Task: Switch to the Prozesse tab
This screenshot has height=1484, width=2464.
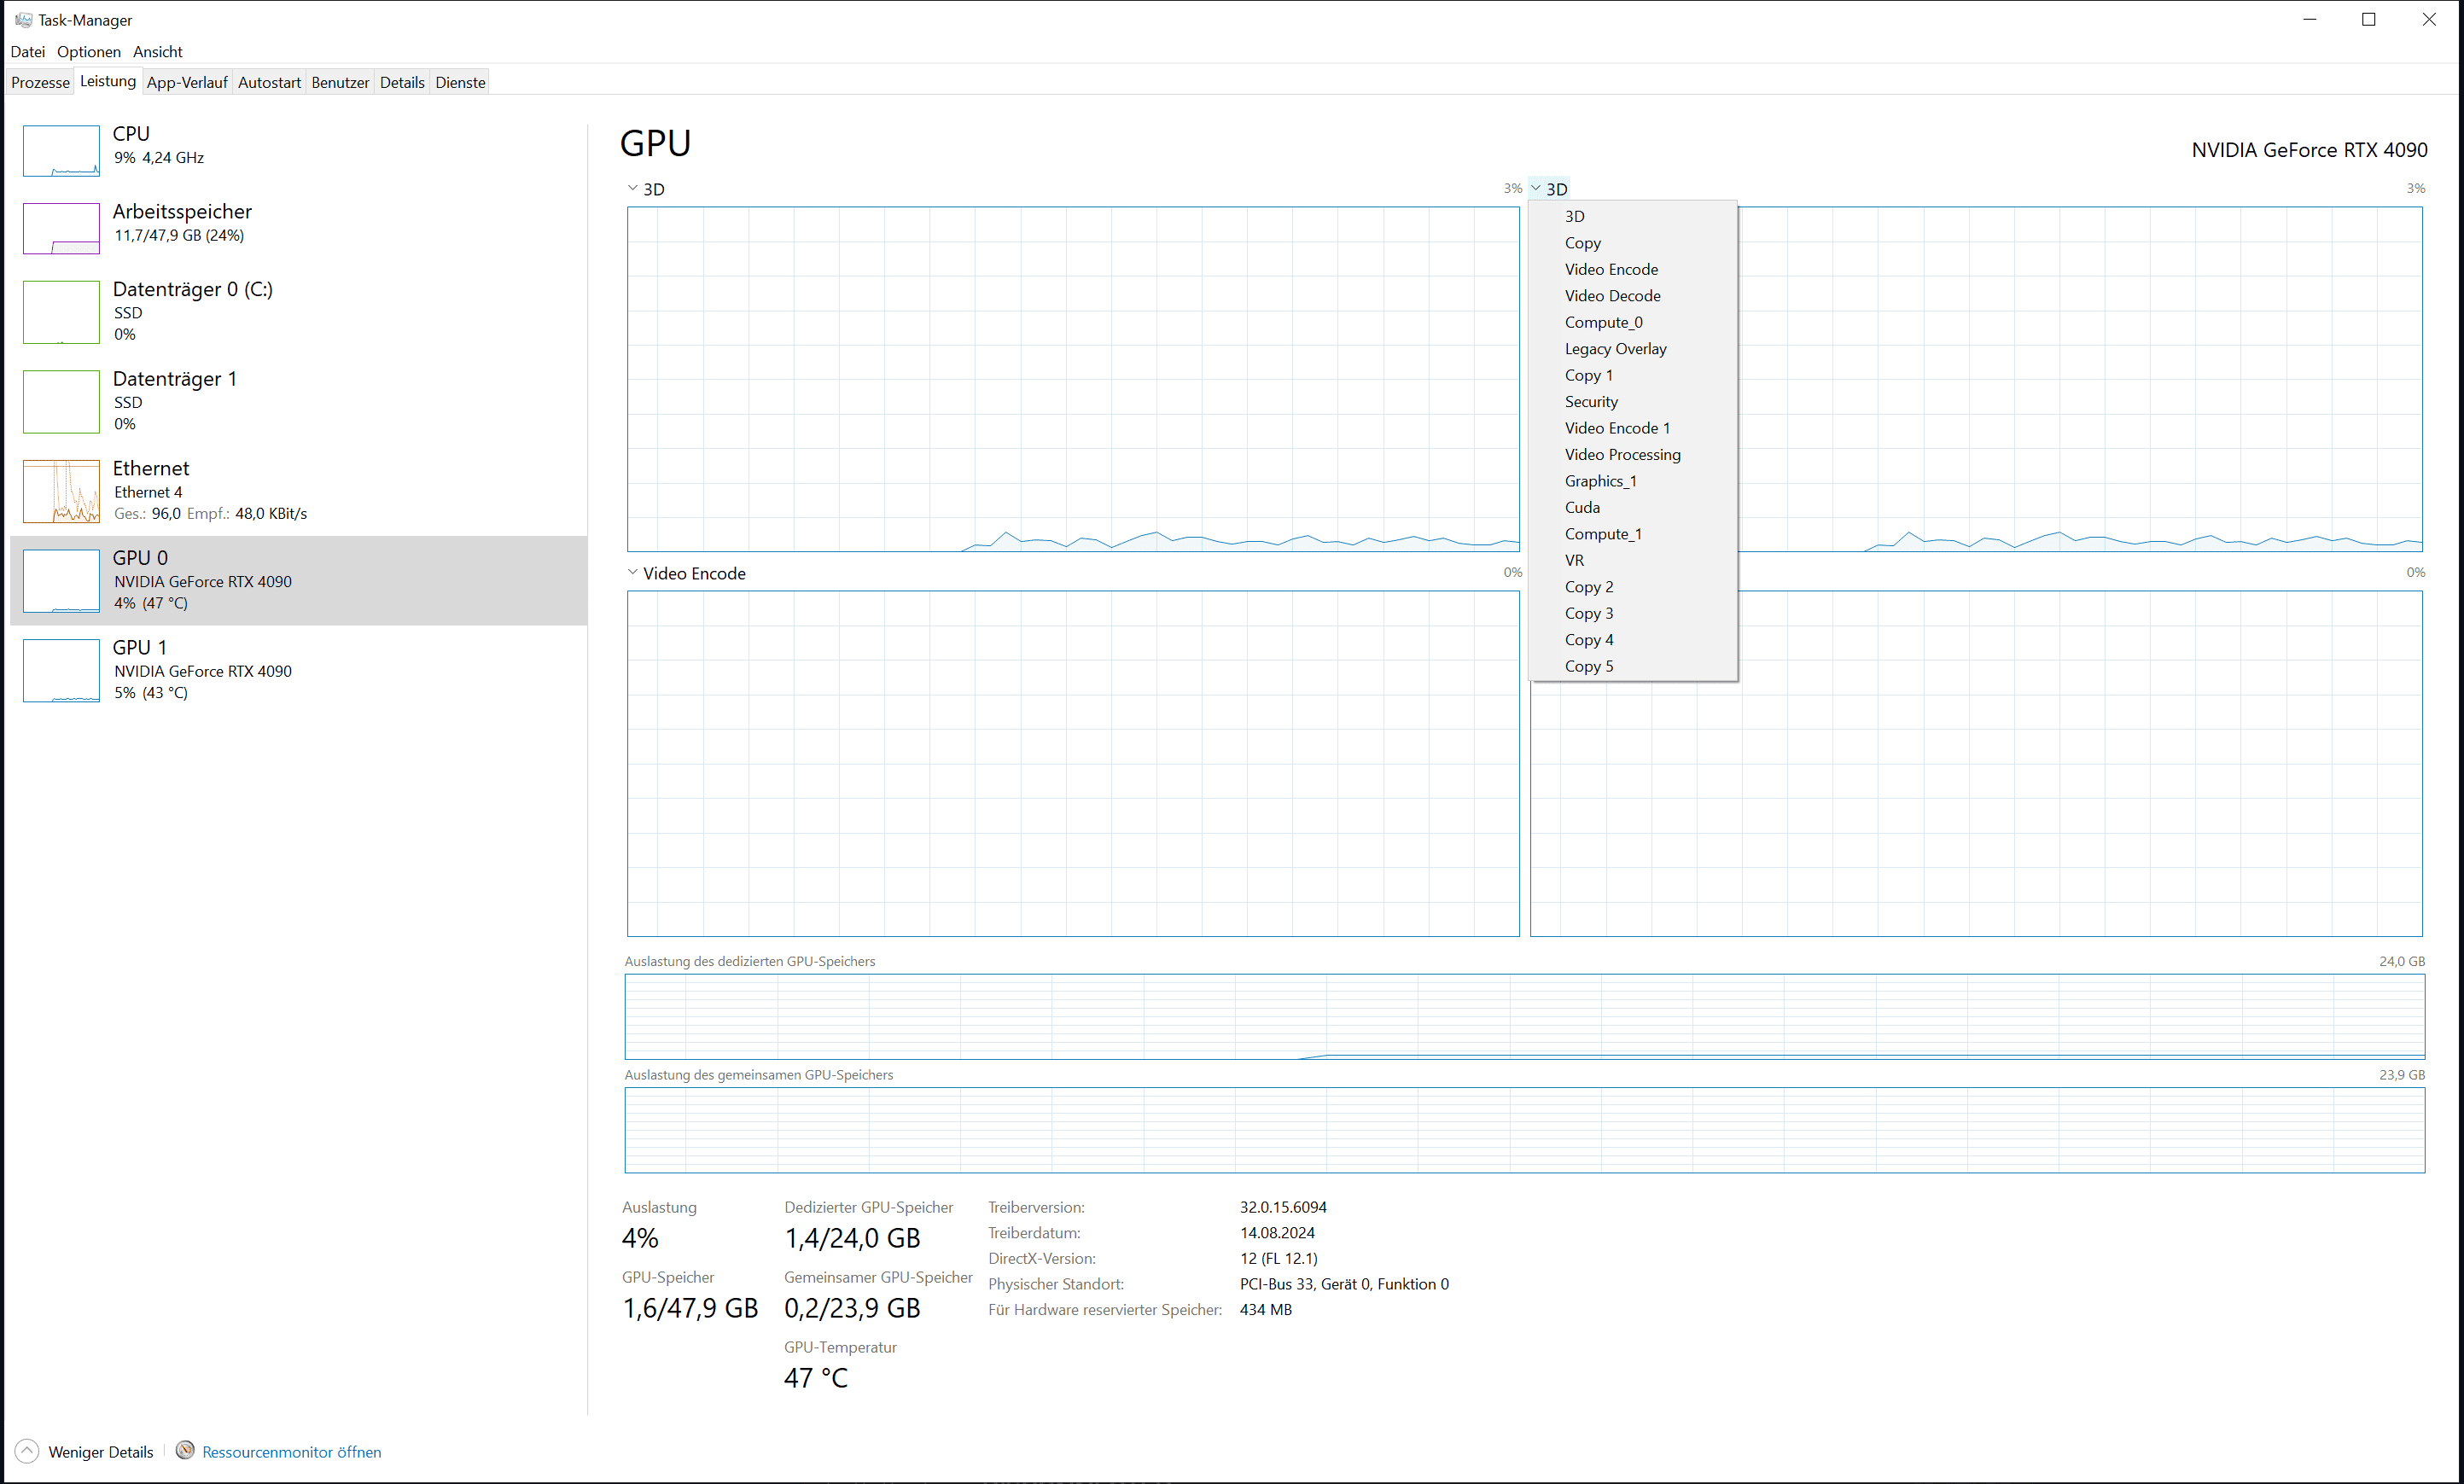Action: pyautogui.click(x=40, y=82)
